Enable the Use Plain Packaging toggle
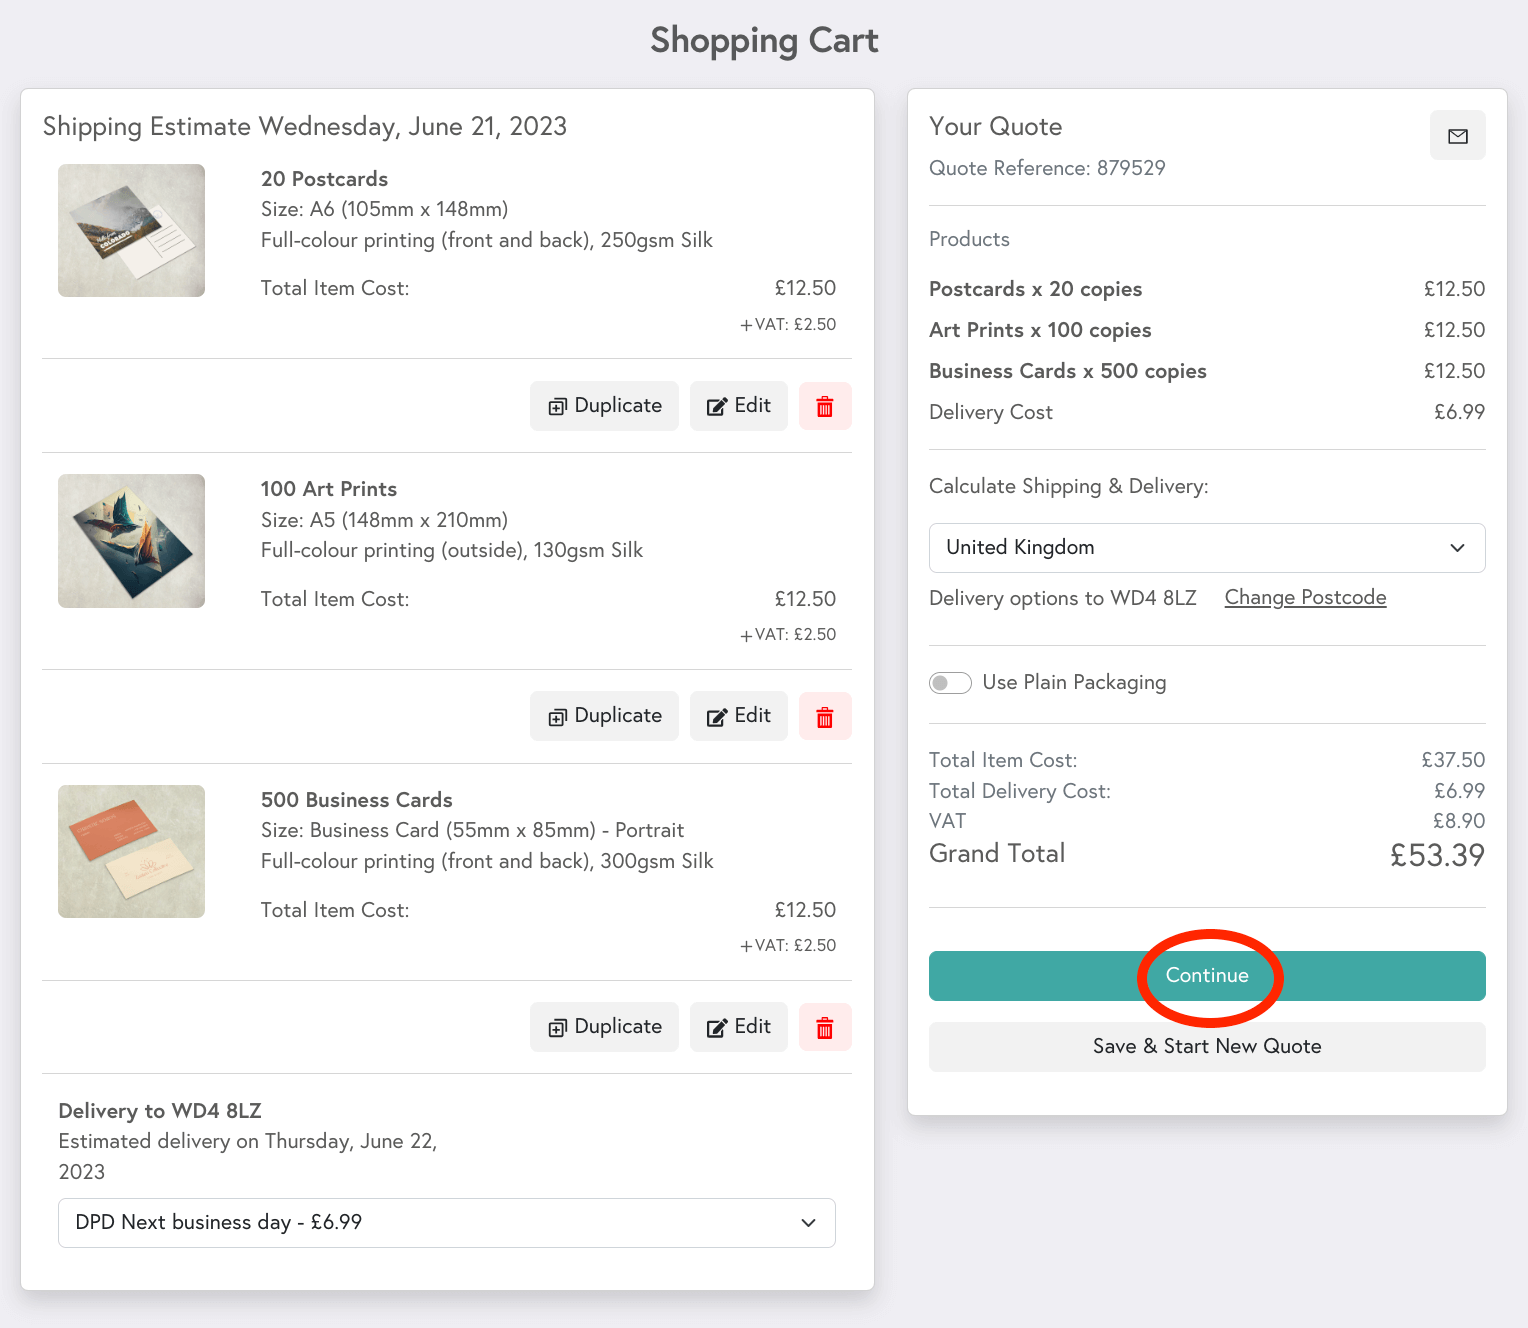The width and height of the screenshot is (1528, 1328). point(950,682)
